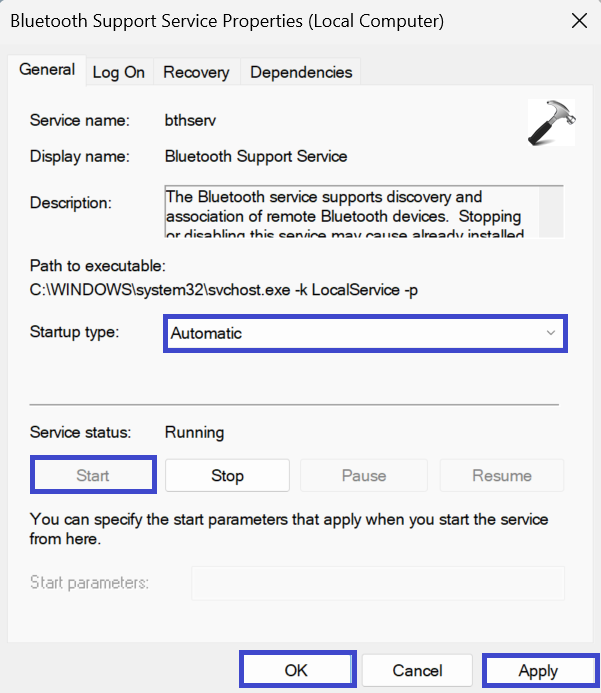The image size is (601, 693).
Task: Open the Log On tab
Action: click(x=118, y=72)
